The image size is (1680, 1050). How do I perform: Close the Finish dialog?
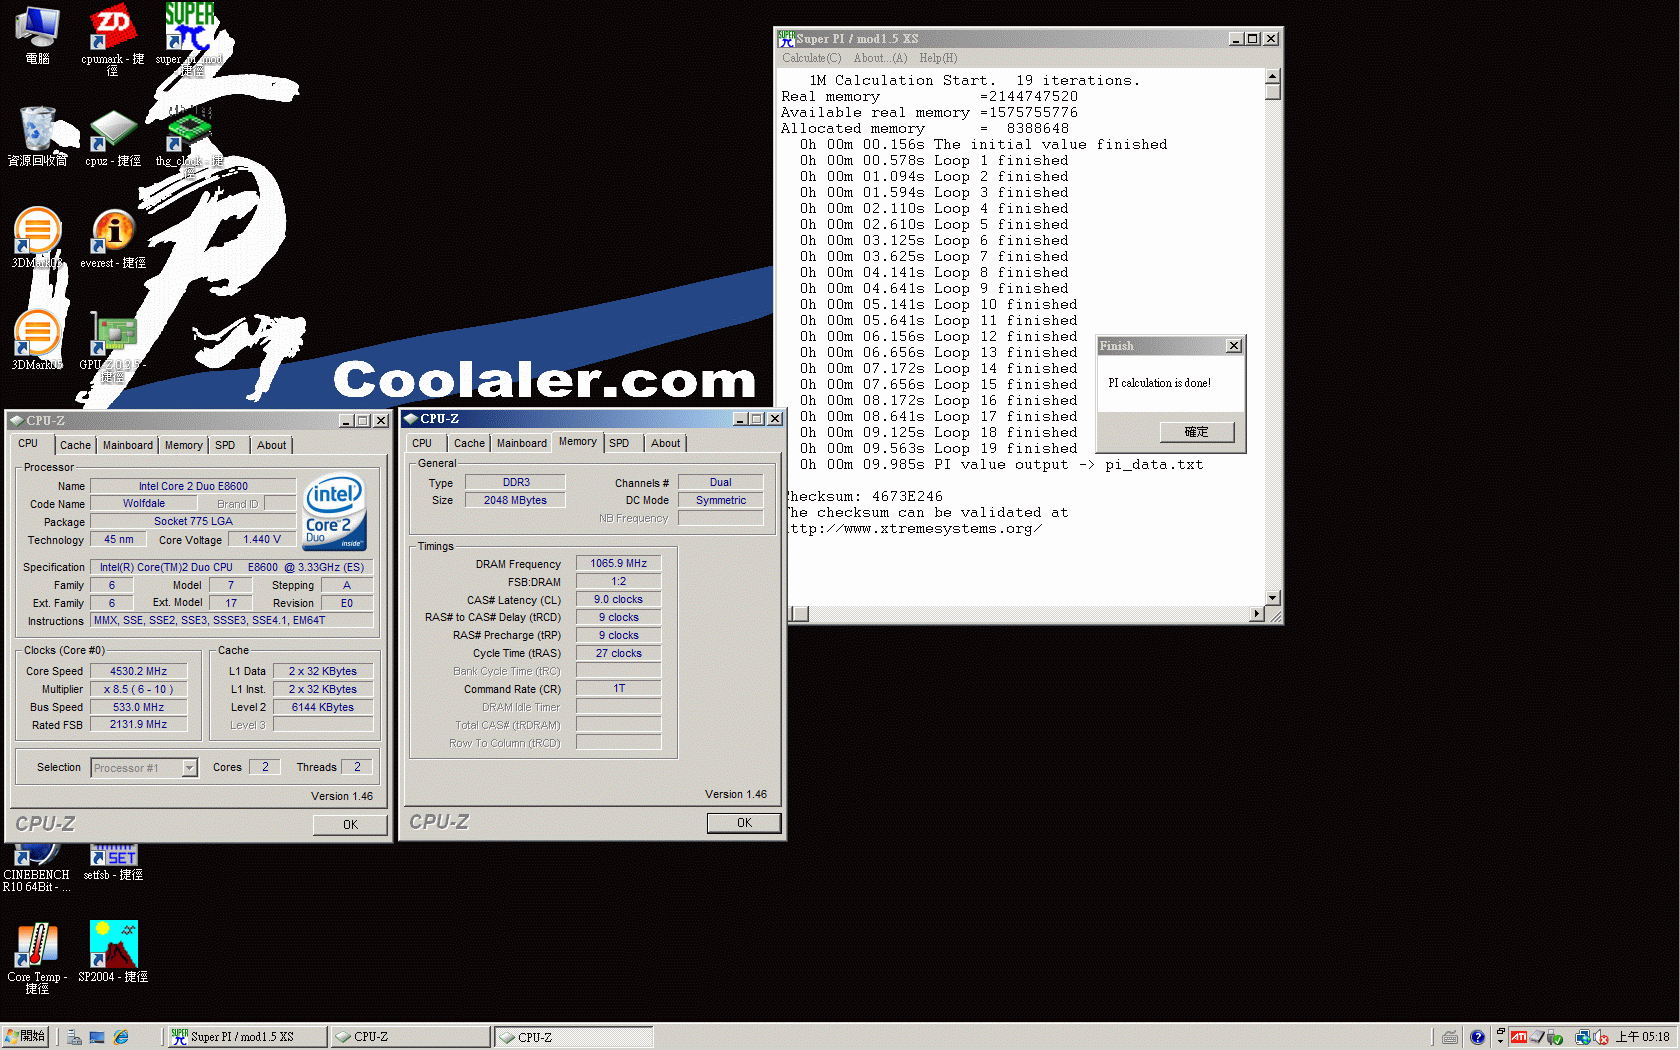1234,346
